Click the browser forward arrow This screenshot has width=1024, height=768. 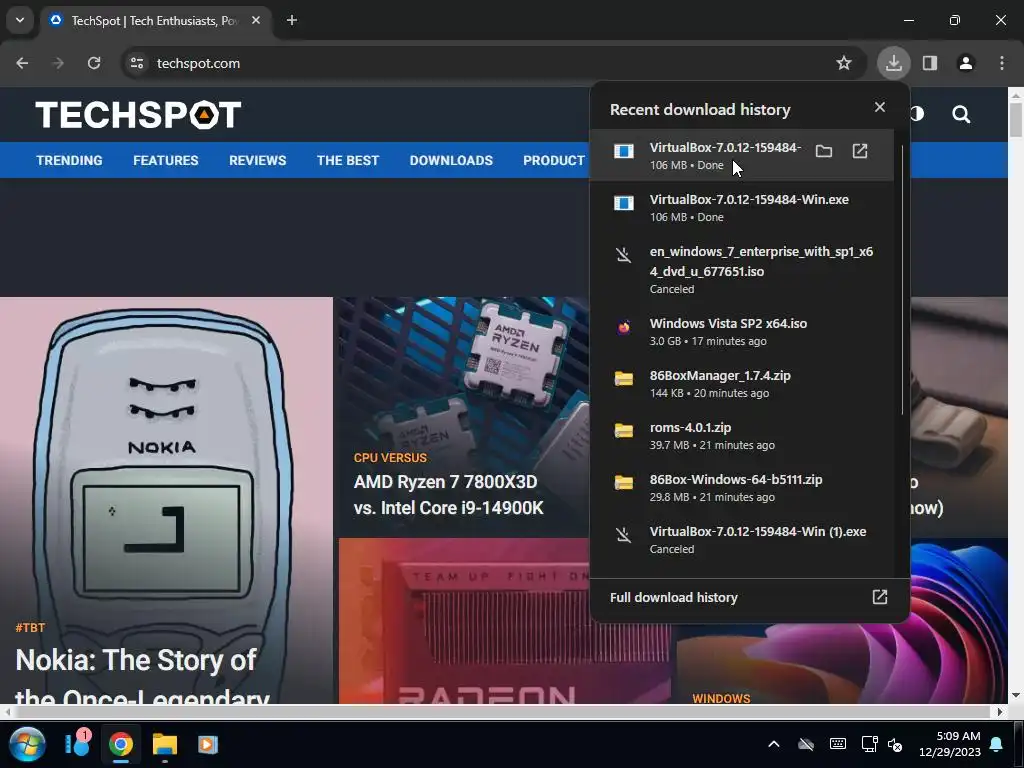coord(58,63)
